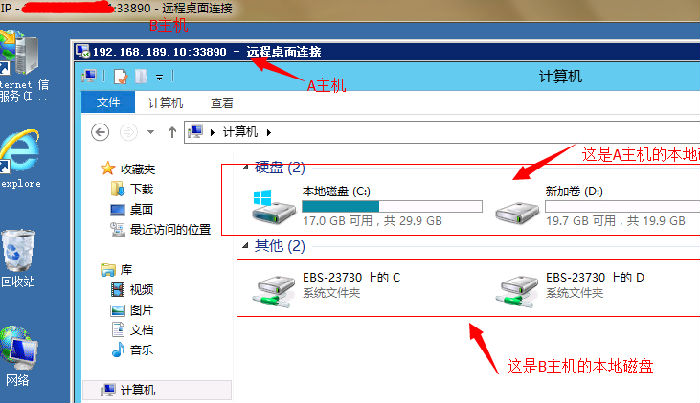Viewport: 700px width, 403px height.
Task: Click the 计算机 address bar path
Action: (x=240, y=132)
